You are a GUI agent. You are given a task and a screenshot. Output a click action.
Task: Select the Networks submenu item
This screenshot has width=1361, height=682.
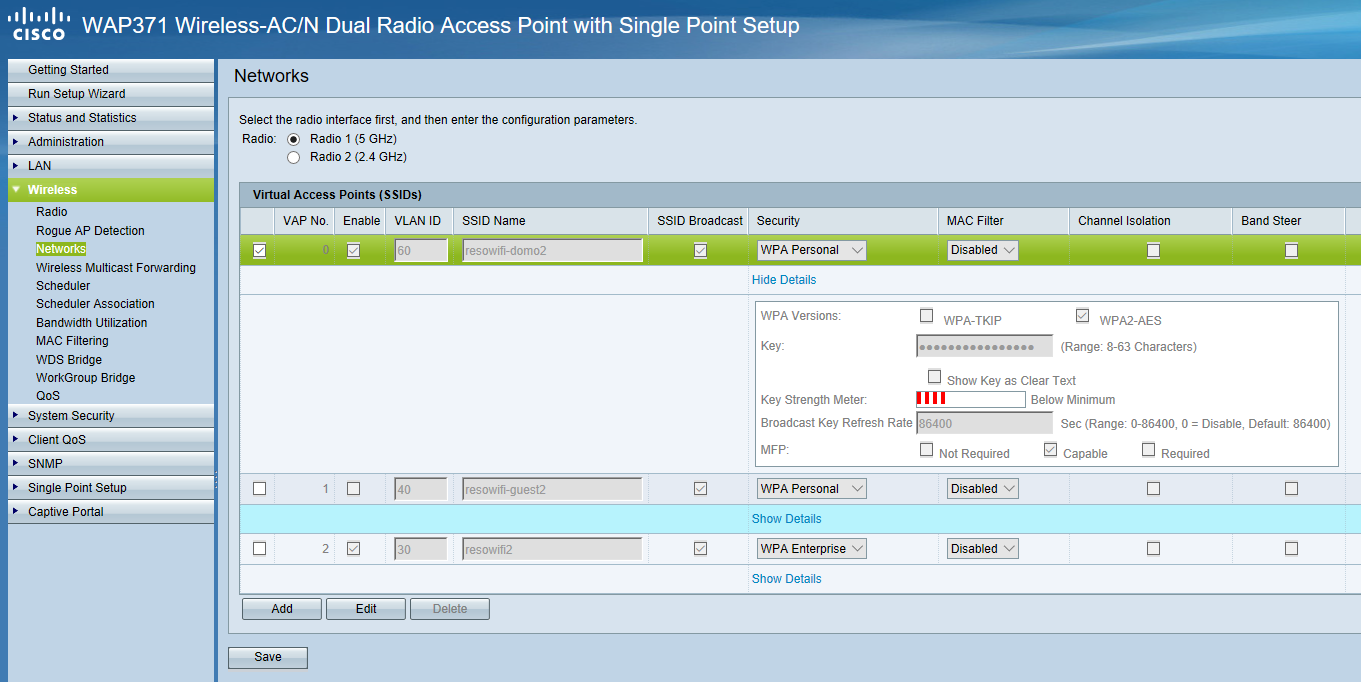click(x=61, y=249)
